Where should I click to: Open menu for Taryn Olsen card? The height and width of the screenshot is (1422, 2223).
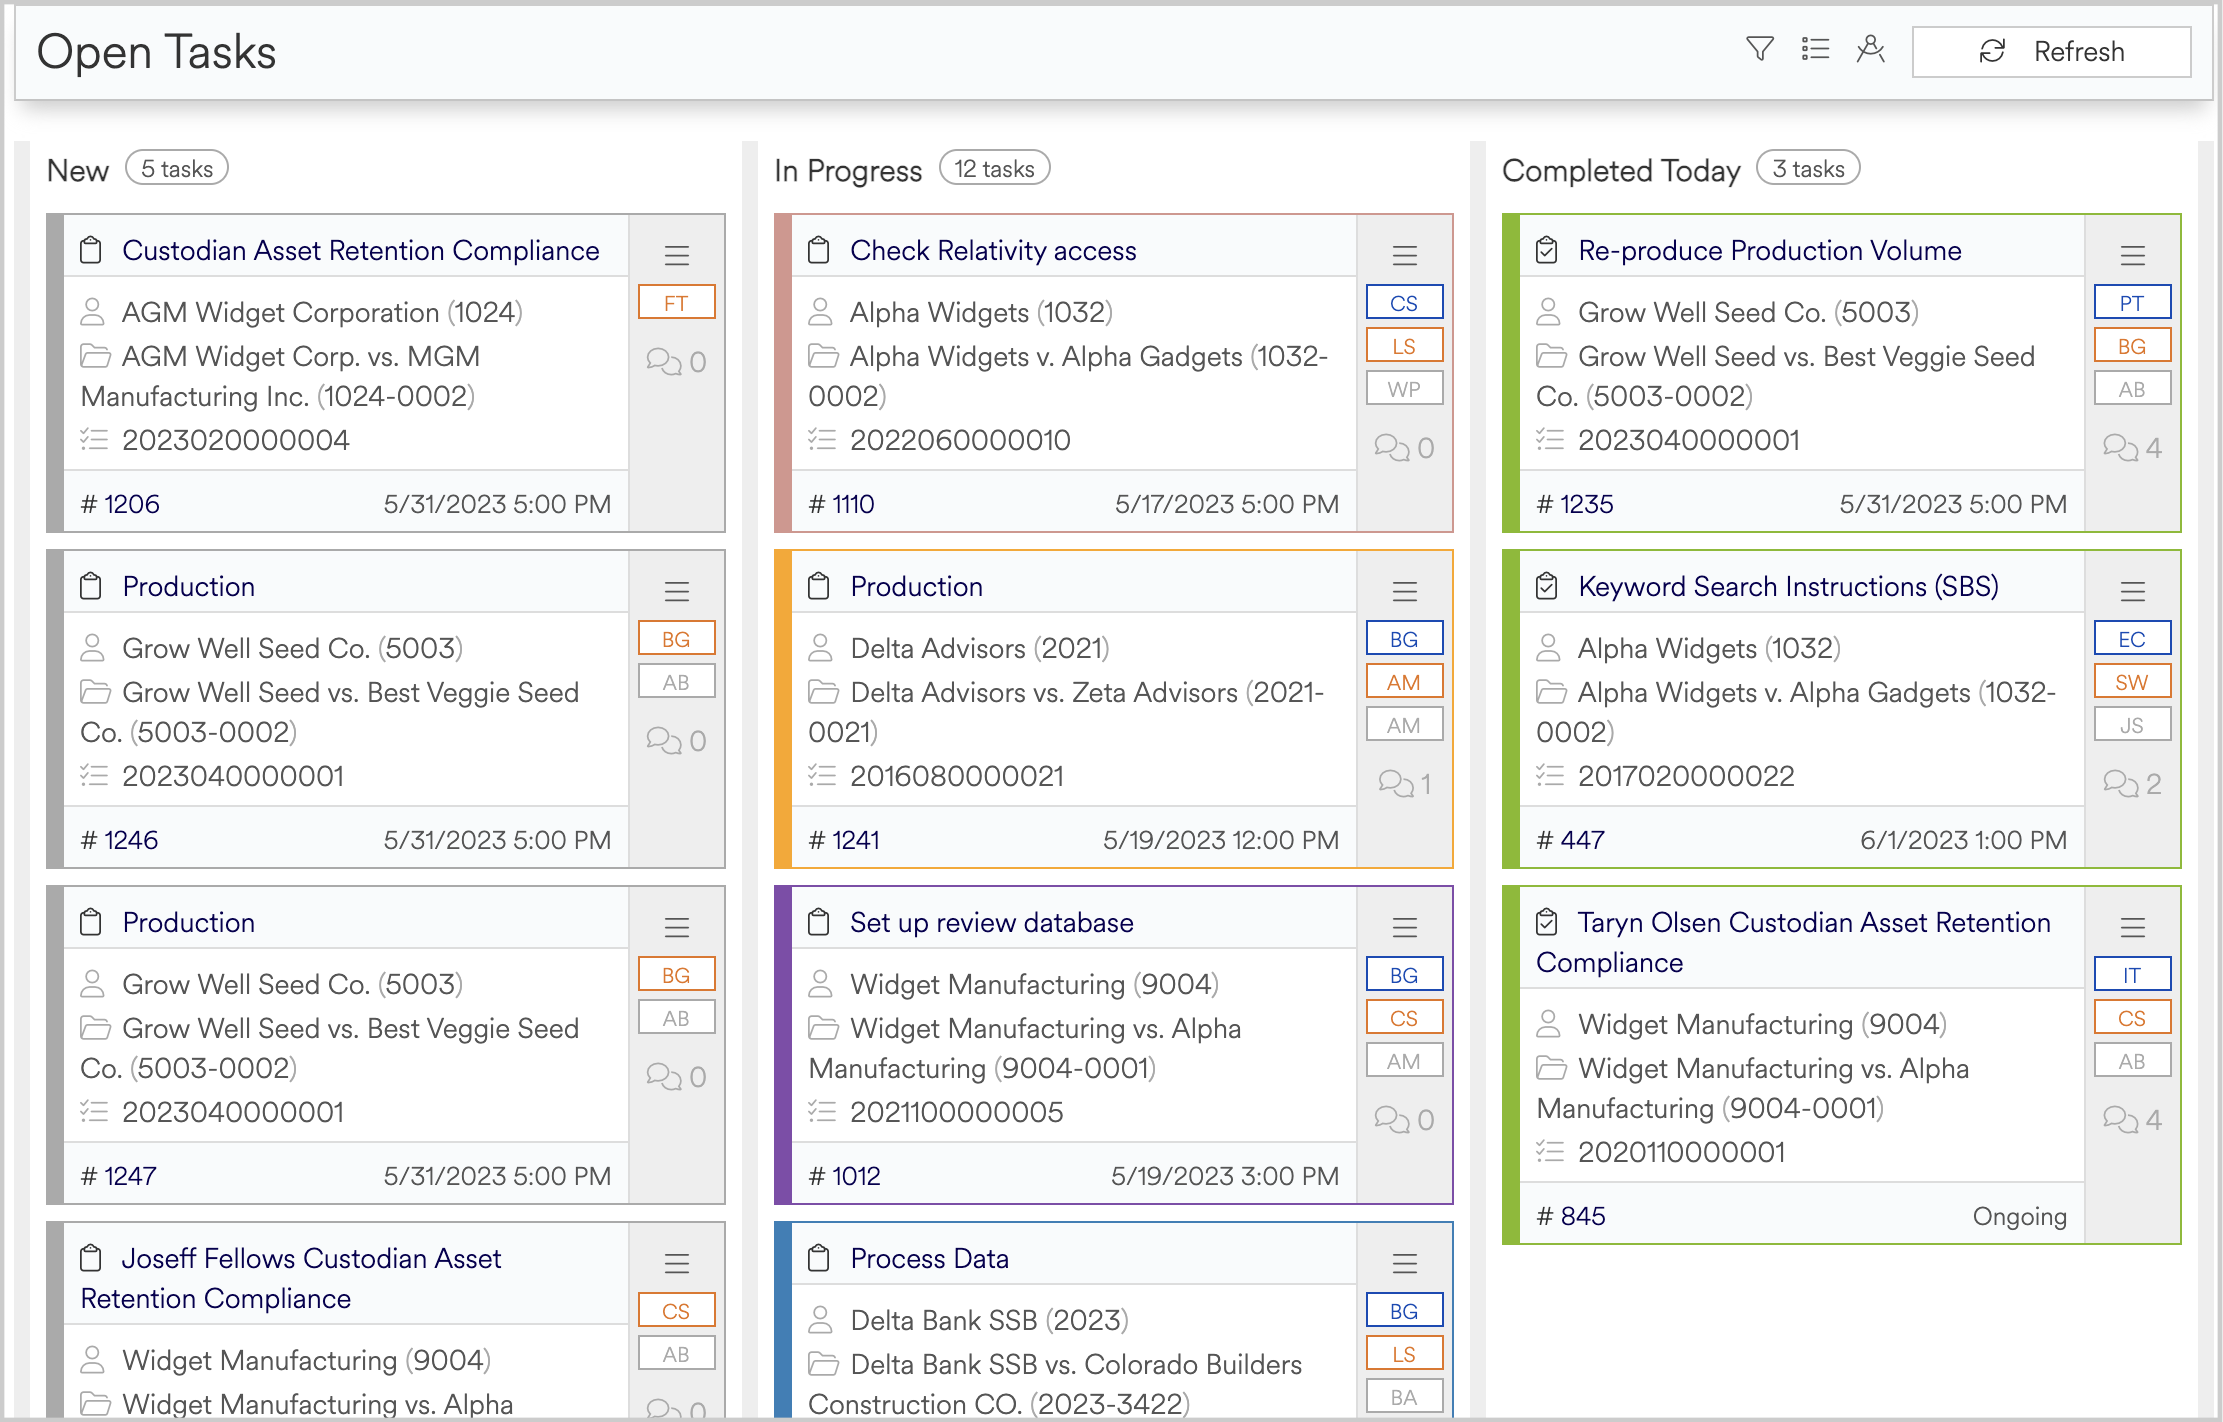click(x=2133, y=927)
